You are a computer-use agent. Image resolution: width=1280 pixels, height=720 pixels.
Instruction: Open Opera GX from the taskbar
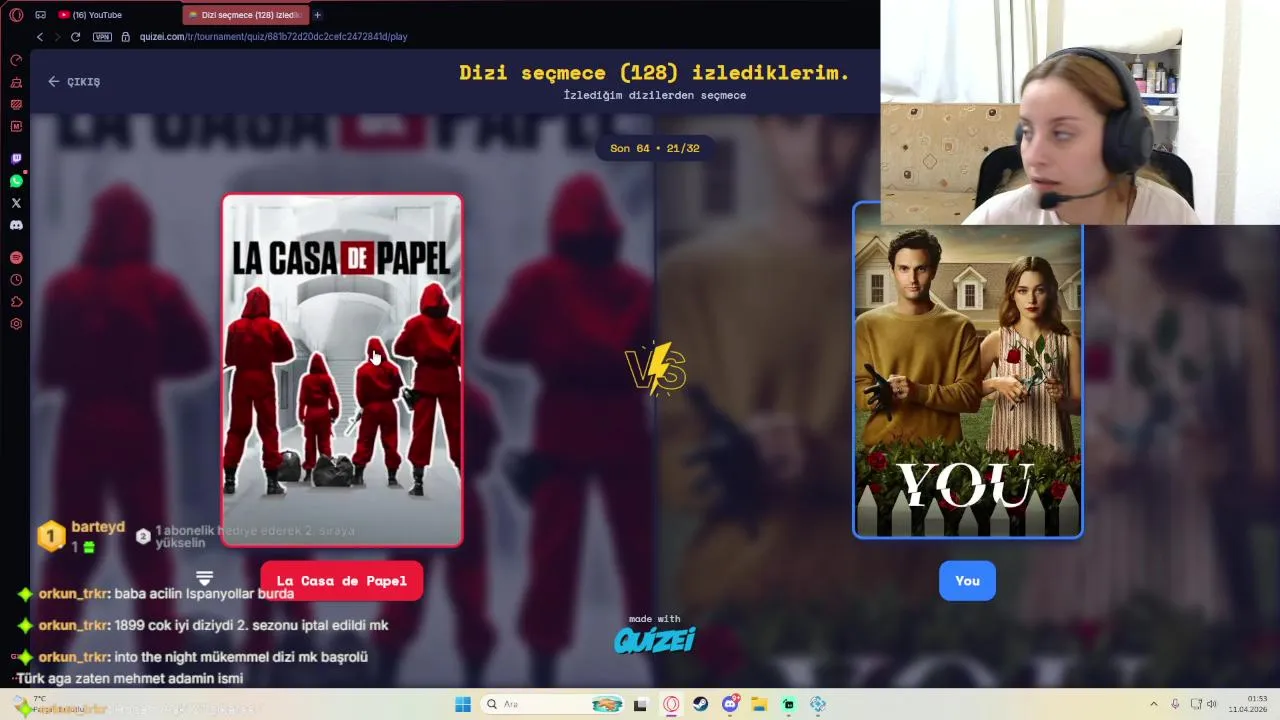[671, 704]
